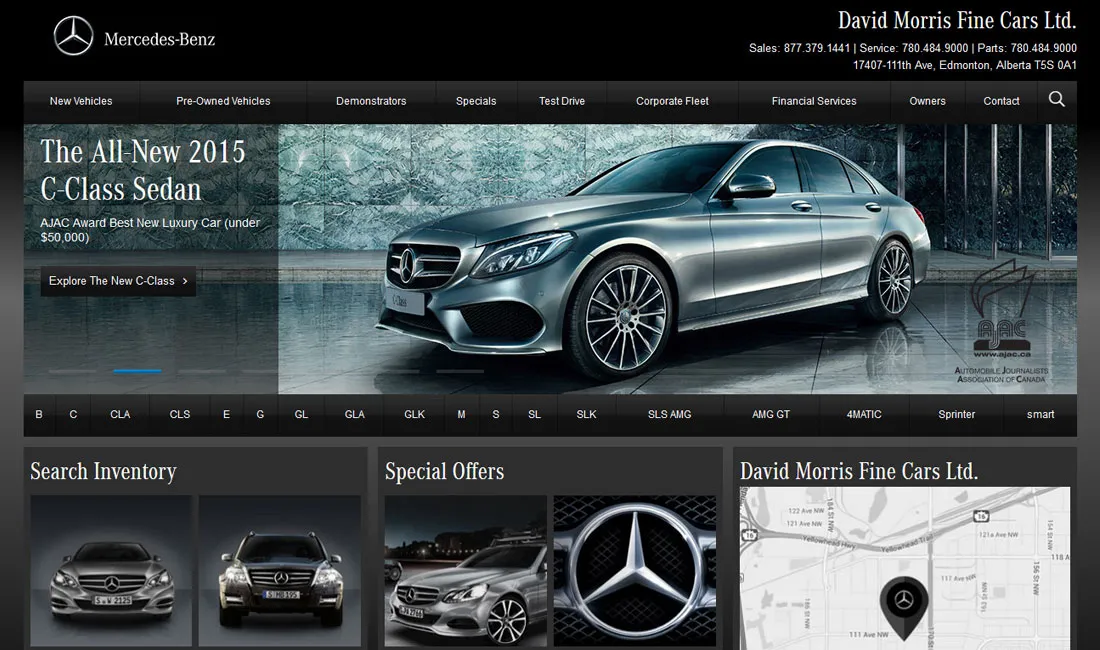
Task: Click the Mercedes-Benz star logo in header
Action: (74, 36)
